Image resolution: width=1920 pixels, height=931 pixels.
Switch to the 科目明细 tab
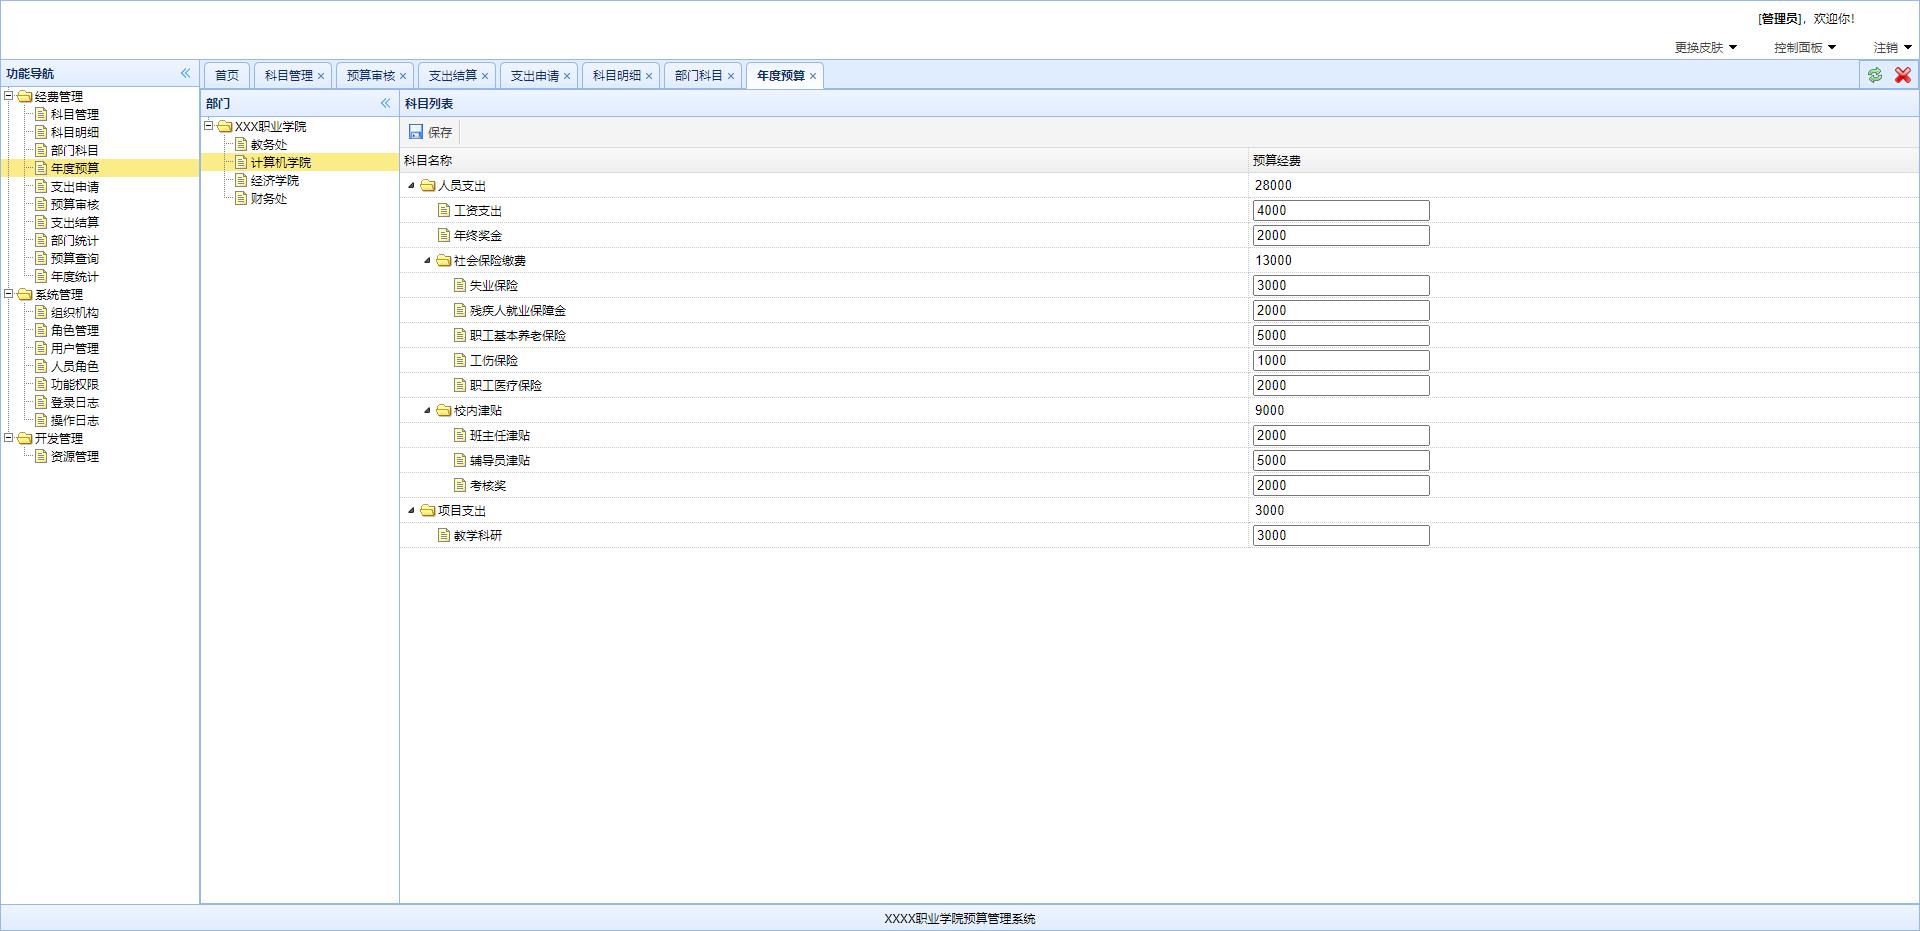617,75
